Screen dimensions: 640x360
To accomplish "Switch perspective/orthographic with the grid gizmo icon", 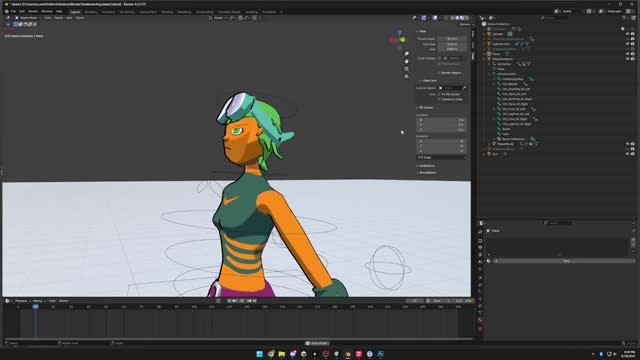I will pos(407,76).
